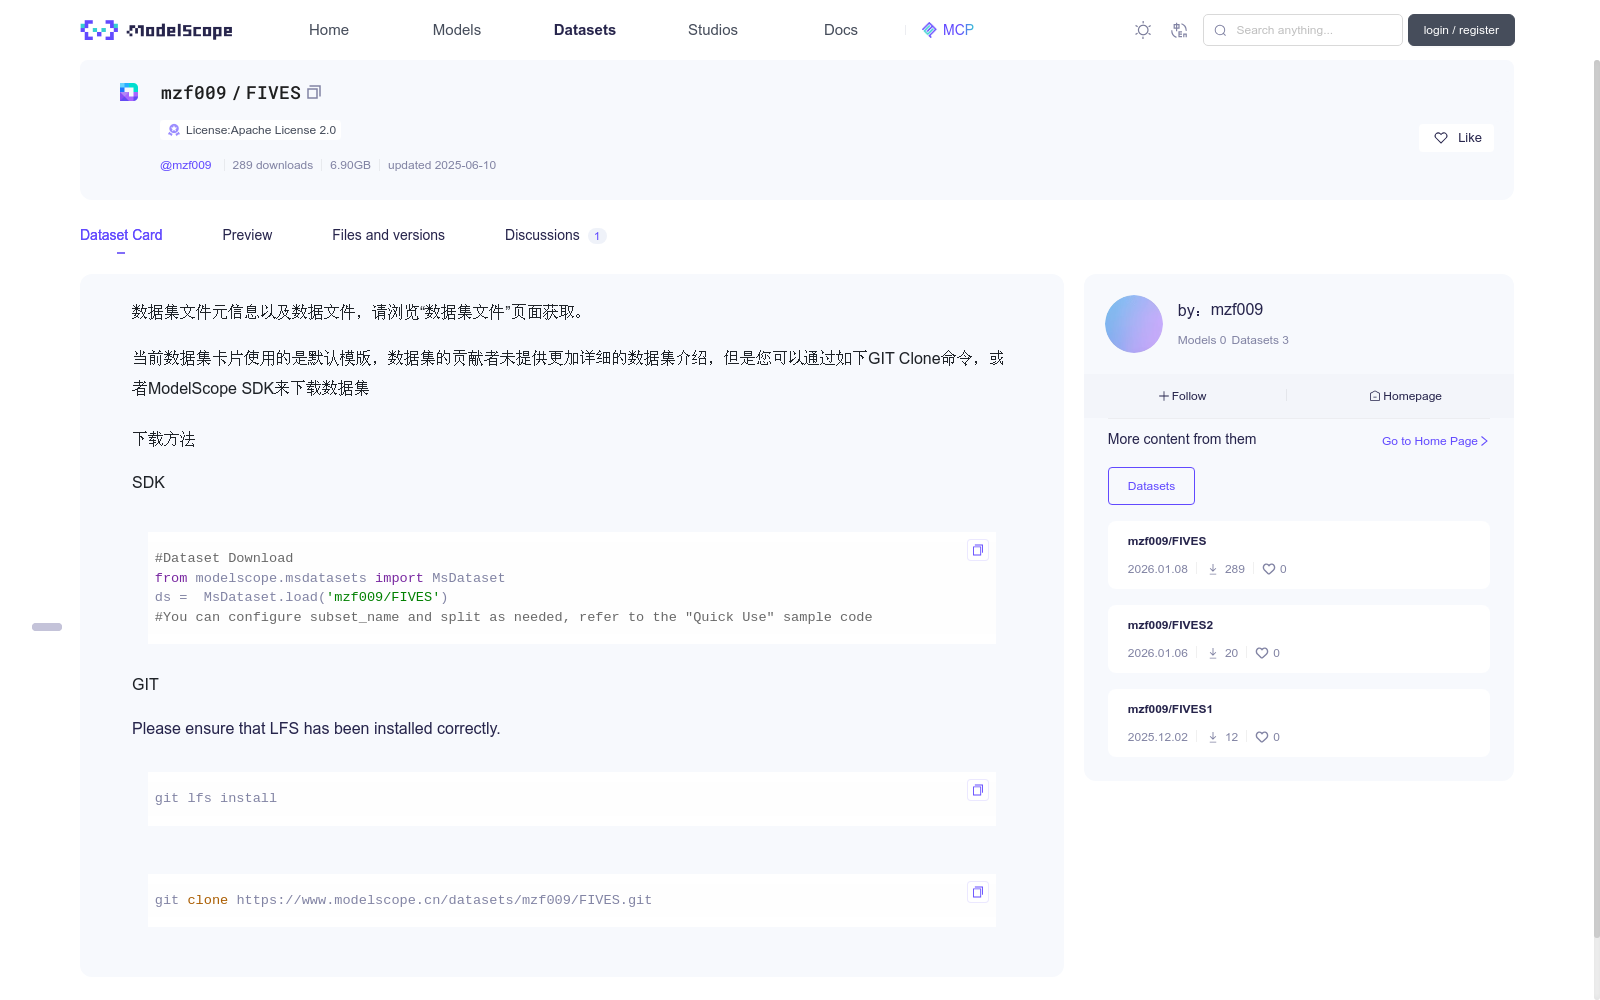Click the 6.90GB size text
The width and height of the screenshot is (1600, 1000).
tap(350, 165)
